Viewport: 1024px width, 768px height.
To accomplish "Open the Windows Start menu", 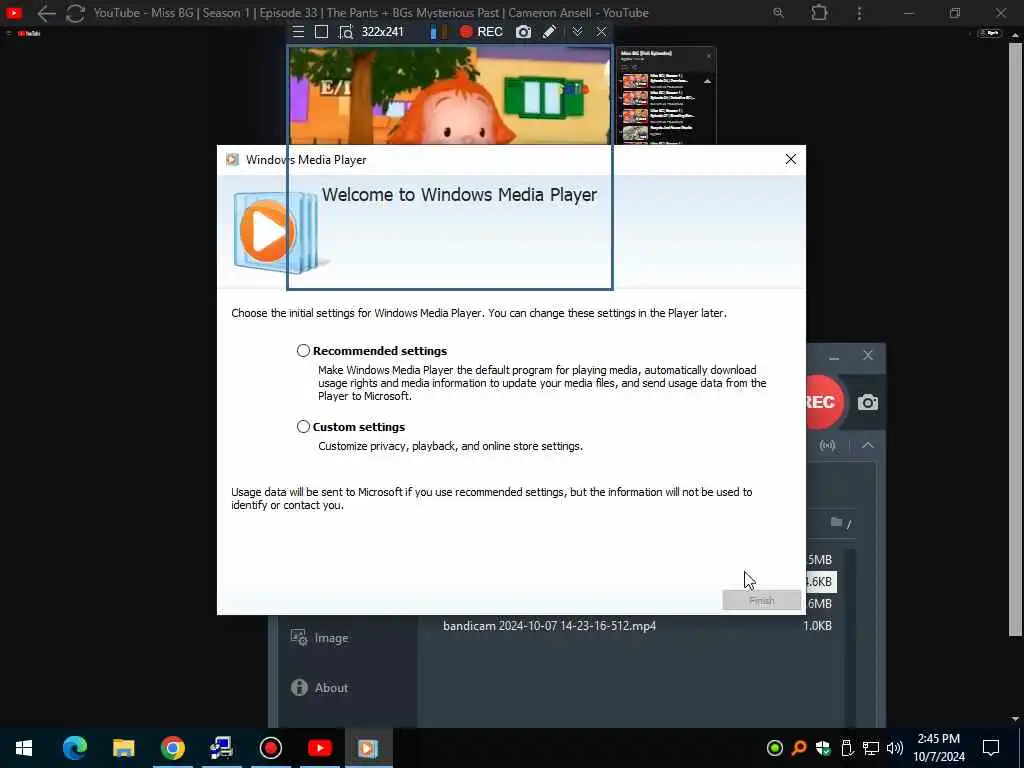I will (x=24, y=748).
